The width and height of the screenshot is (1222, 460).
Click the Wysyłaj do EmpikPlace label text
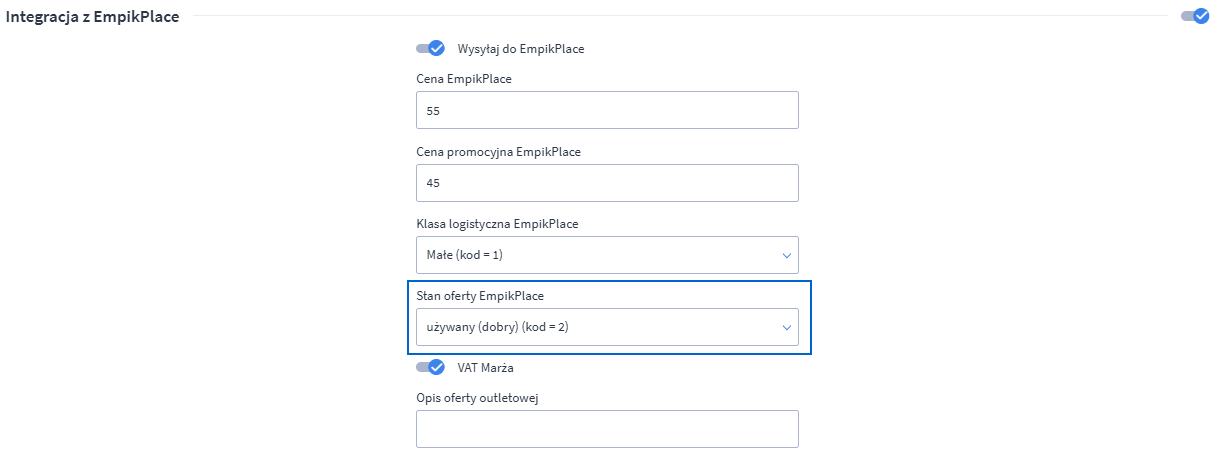520,48
